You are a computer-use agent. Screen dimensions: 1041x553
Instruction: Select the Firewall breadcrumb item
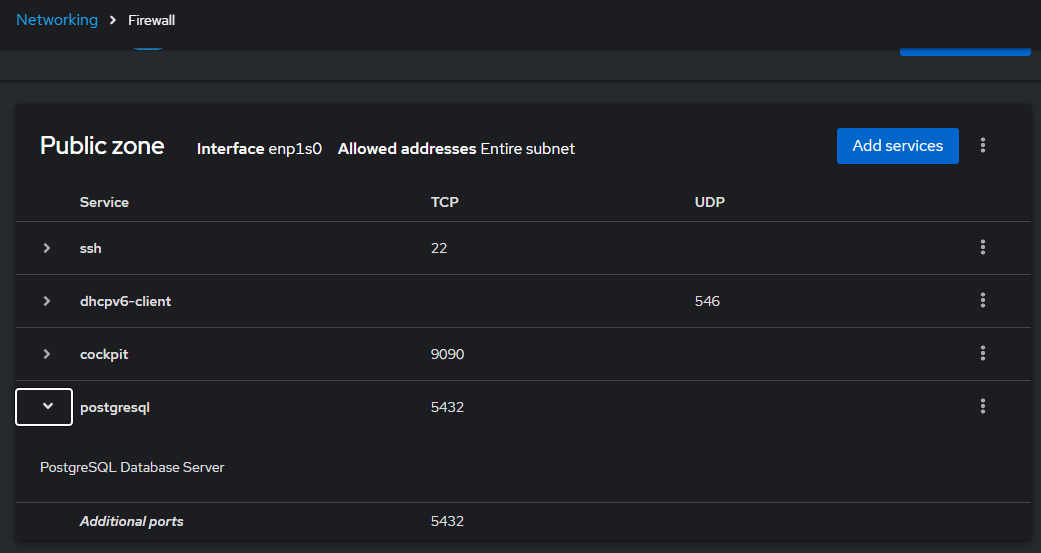151,21
